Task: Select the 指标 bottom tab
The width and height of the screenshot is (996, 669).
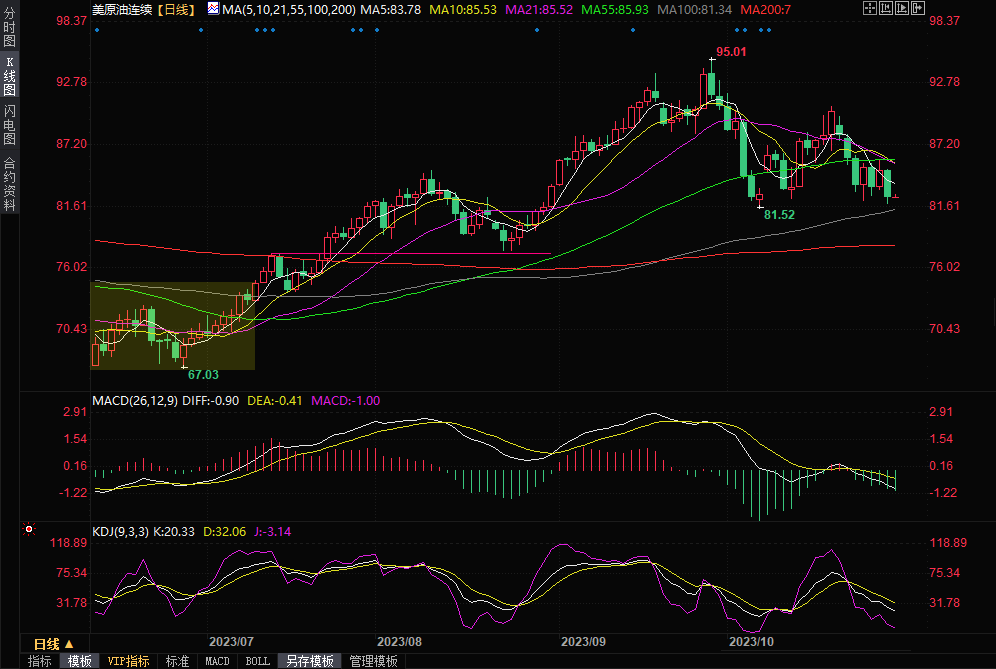Action: (39, 661)
